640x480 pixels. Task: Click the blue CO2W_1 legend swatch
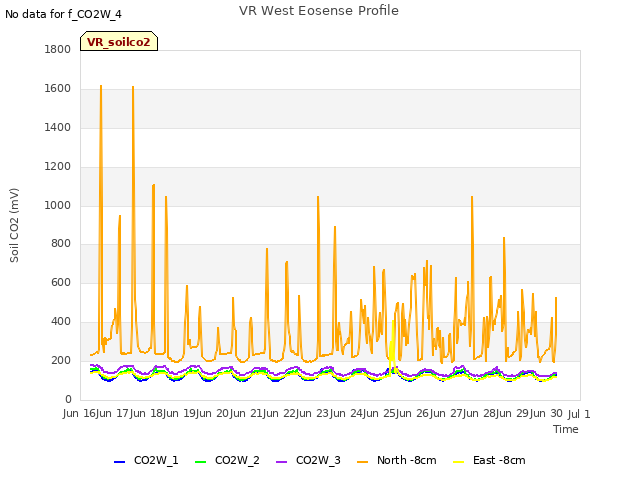click(x=119, y=462)
